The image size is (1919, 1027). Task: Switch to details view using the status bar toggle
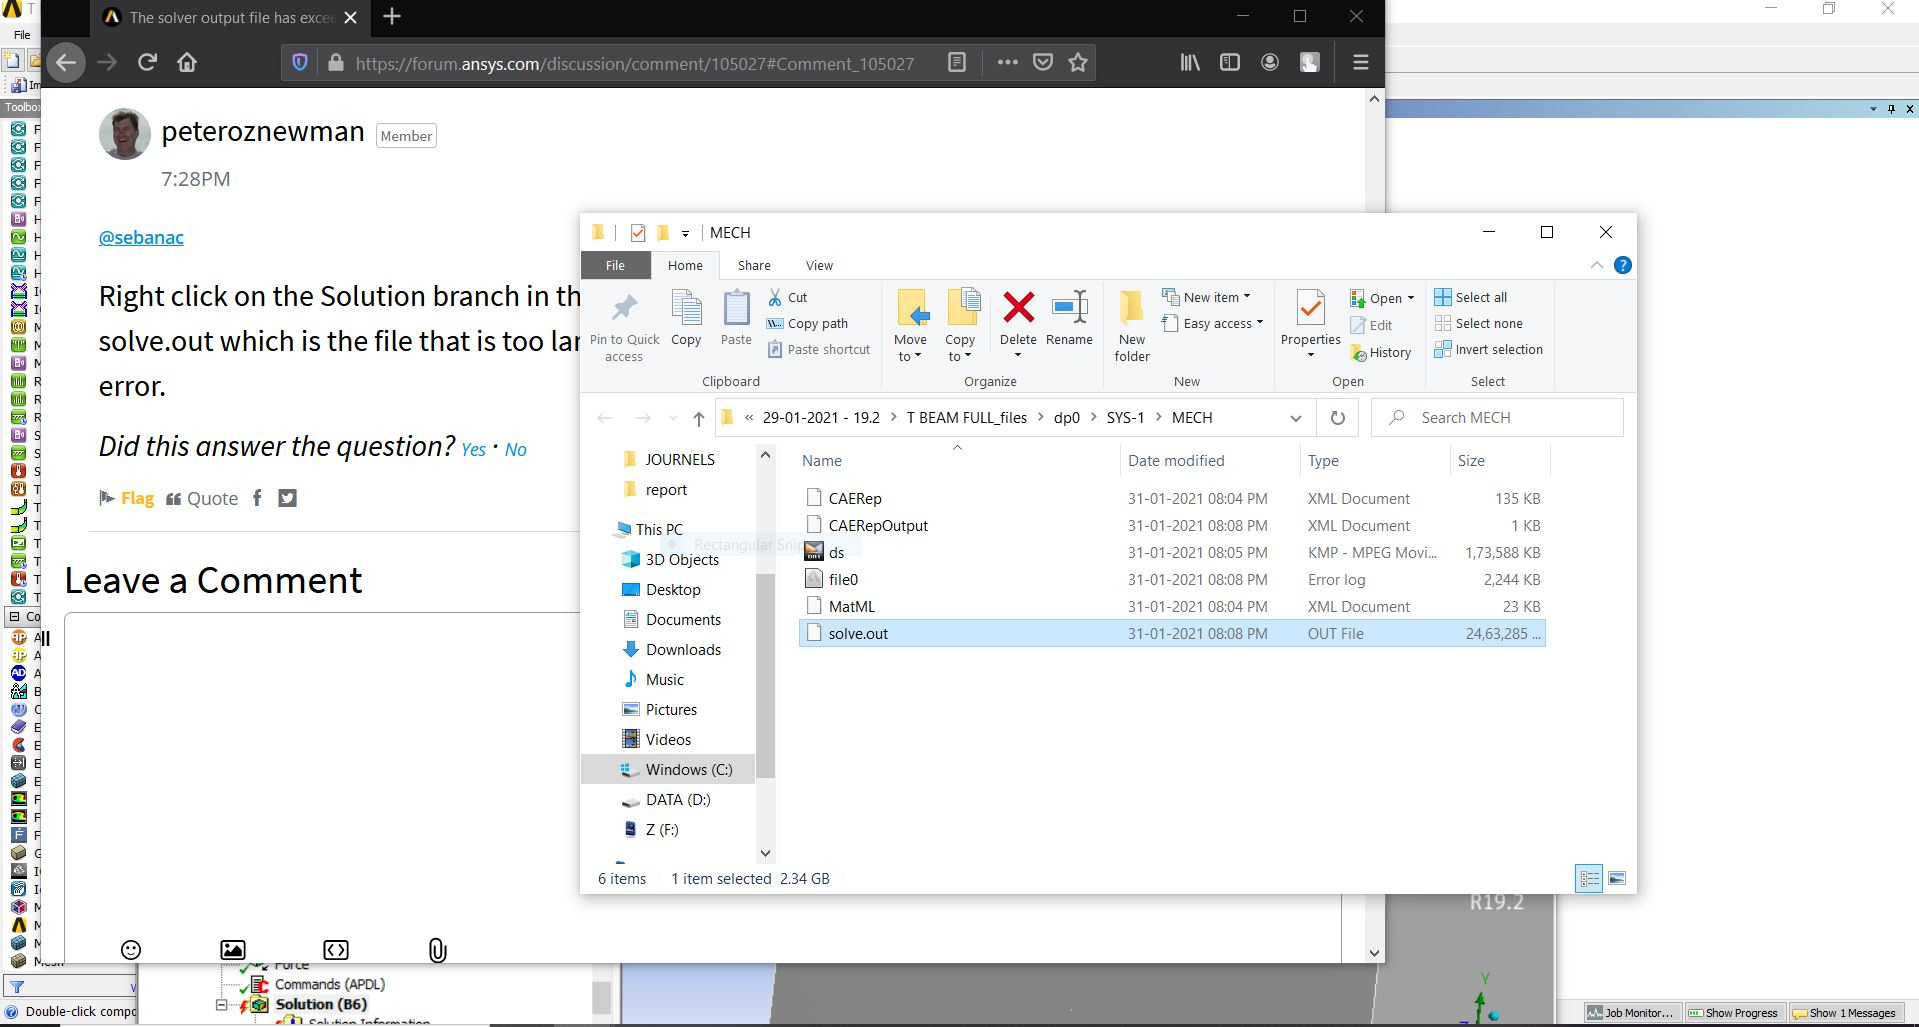[x=1589, y=878]
